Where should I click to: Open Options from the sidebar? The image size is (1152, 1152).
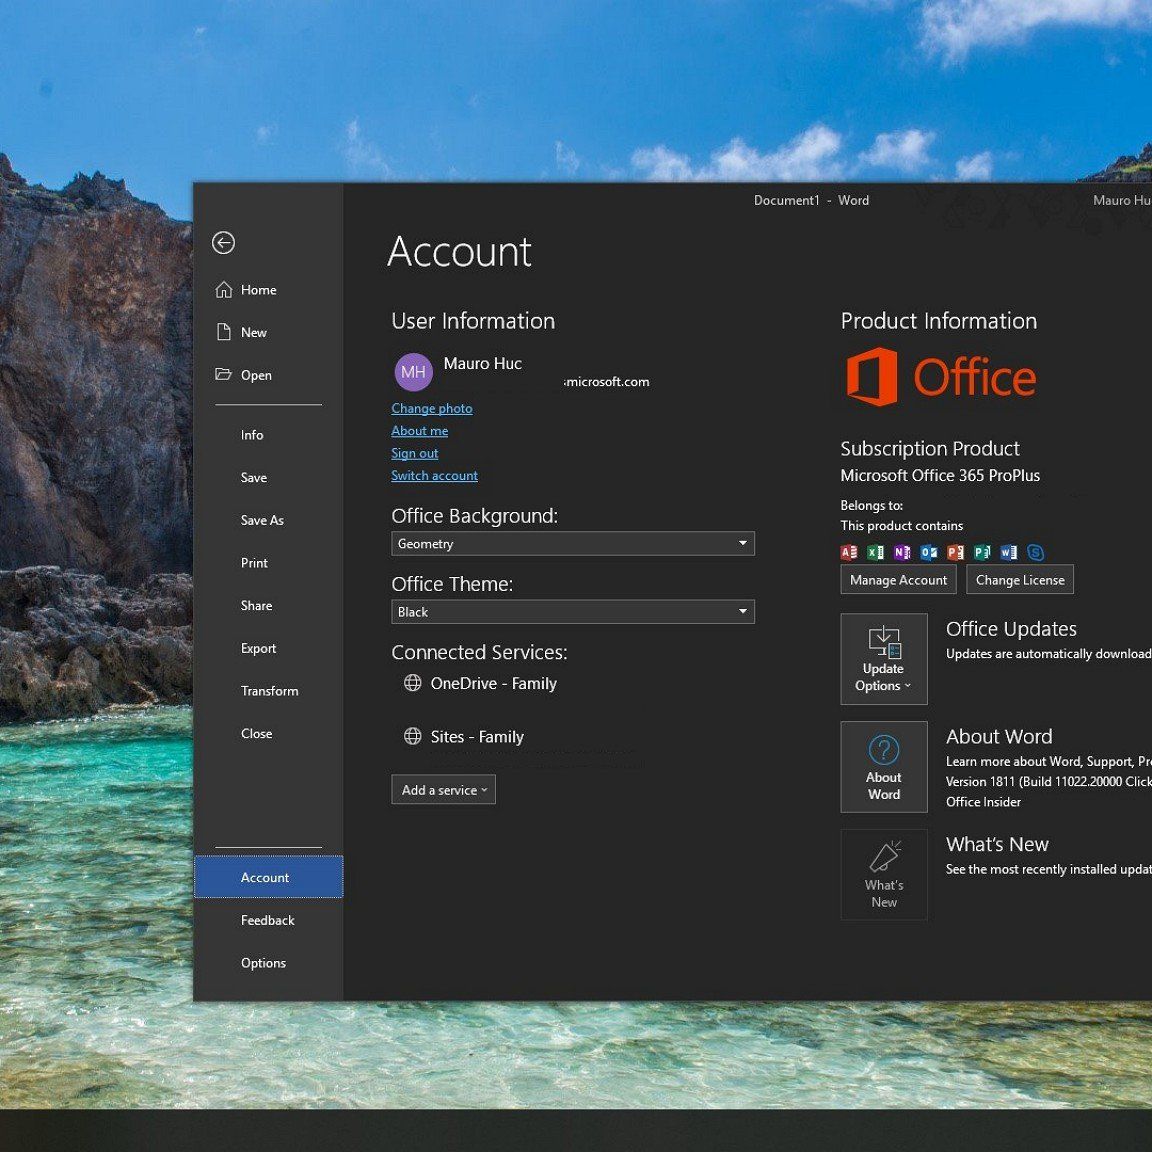pyautogui.click(x=263, y=963)
